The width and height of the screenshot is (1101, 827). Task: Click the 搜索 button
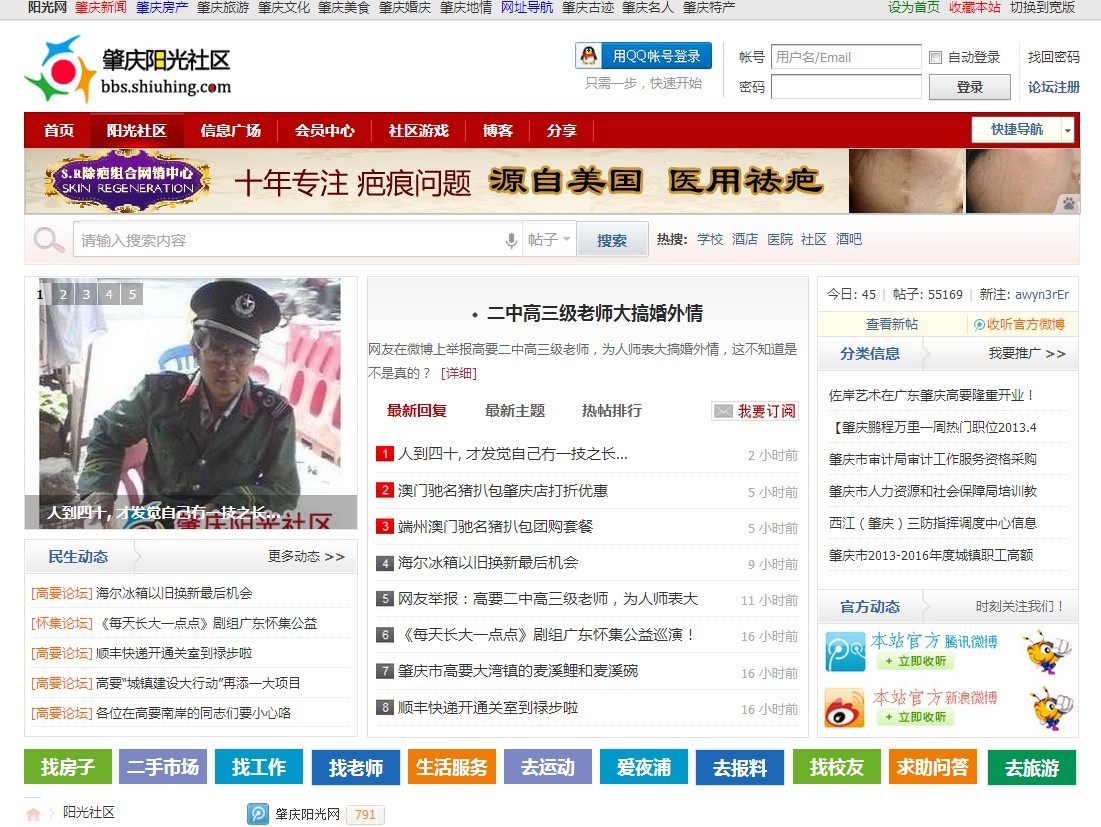pyautogui.click(x=612, y=240)
